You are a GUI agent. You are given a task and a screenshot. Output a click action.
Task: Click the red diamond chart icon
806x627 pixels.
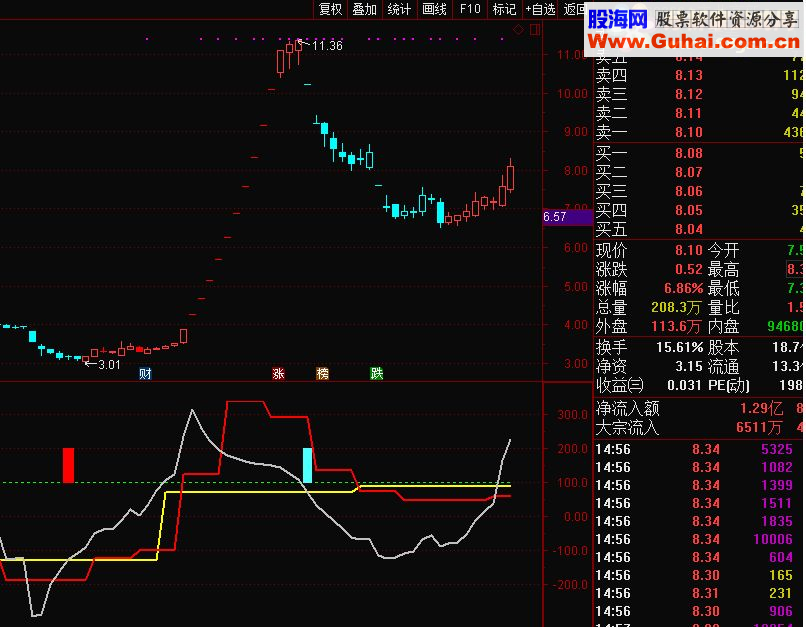518,30
